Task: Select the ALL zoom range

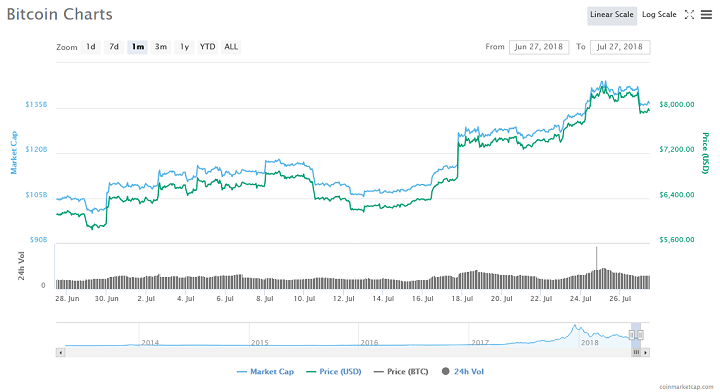Action: point(231,47)
